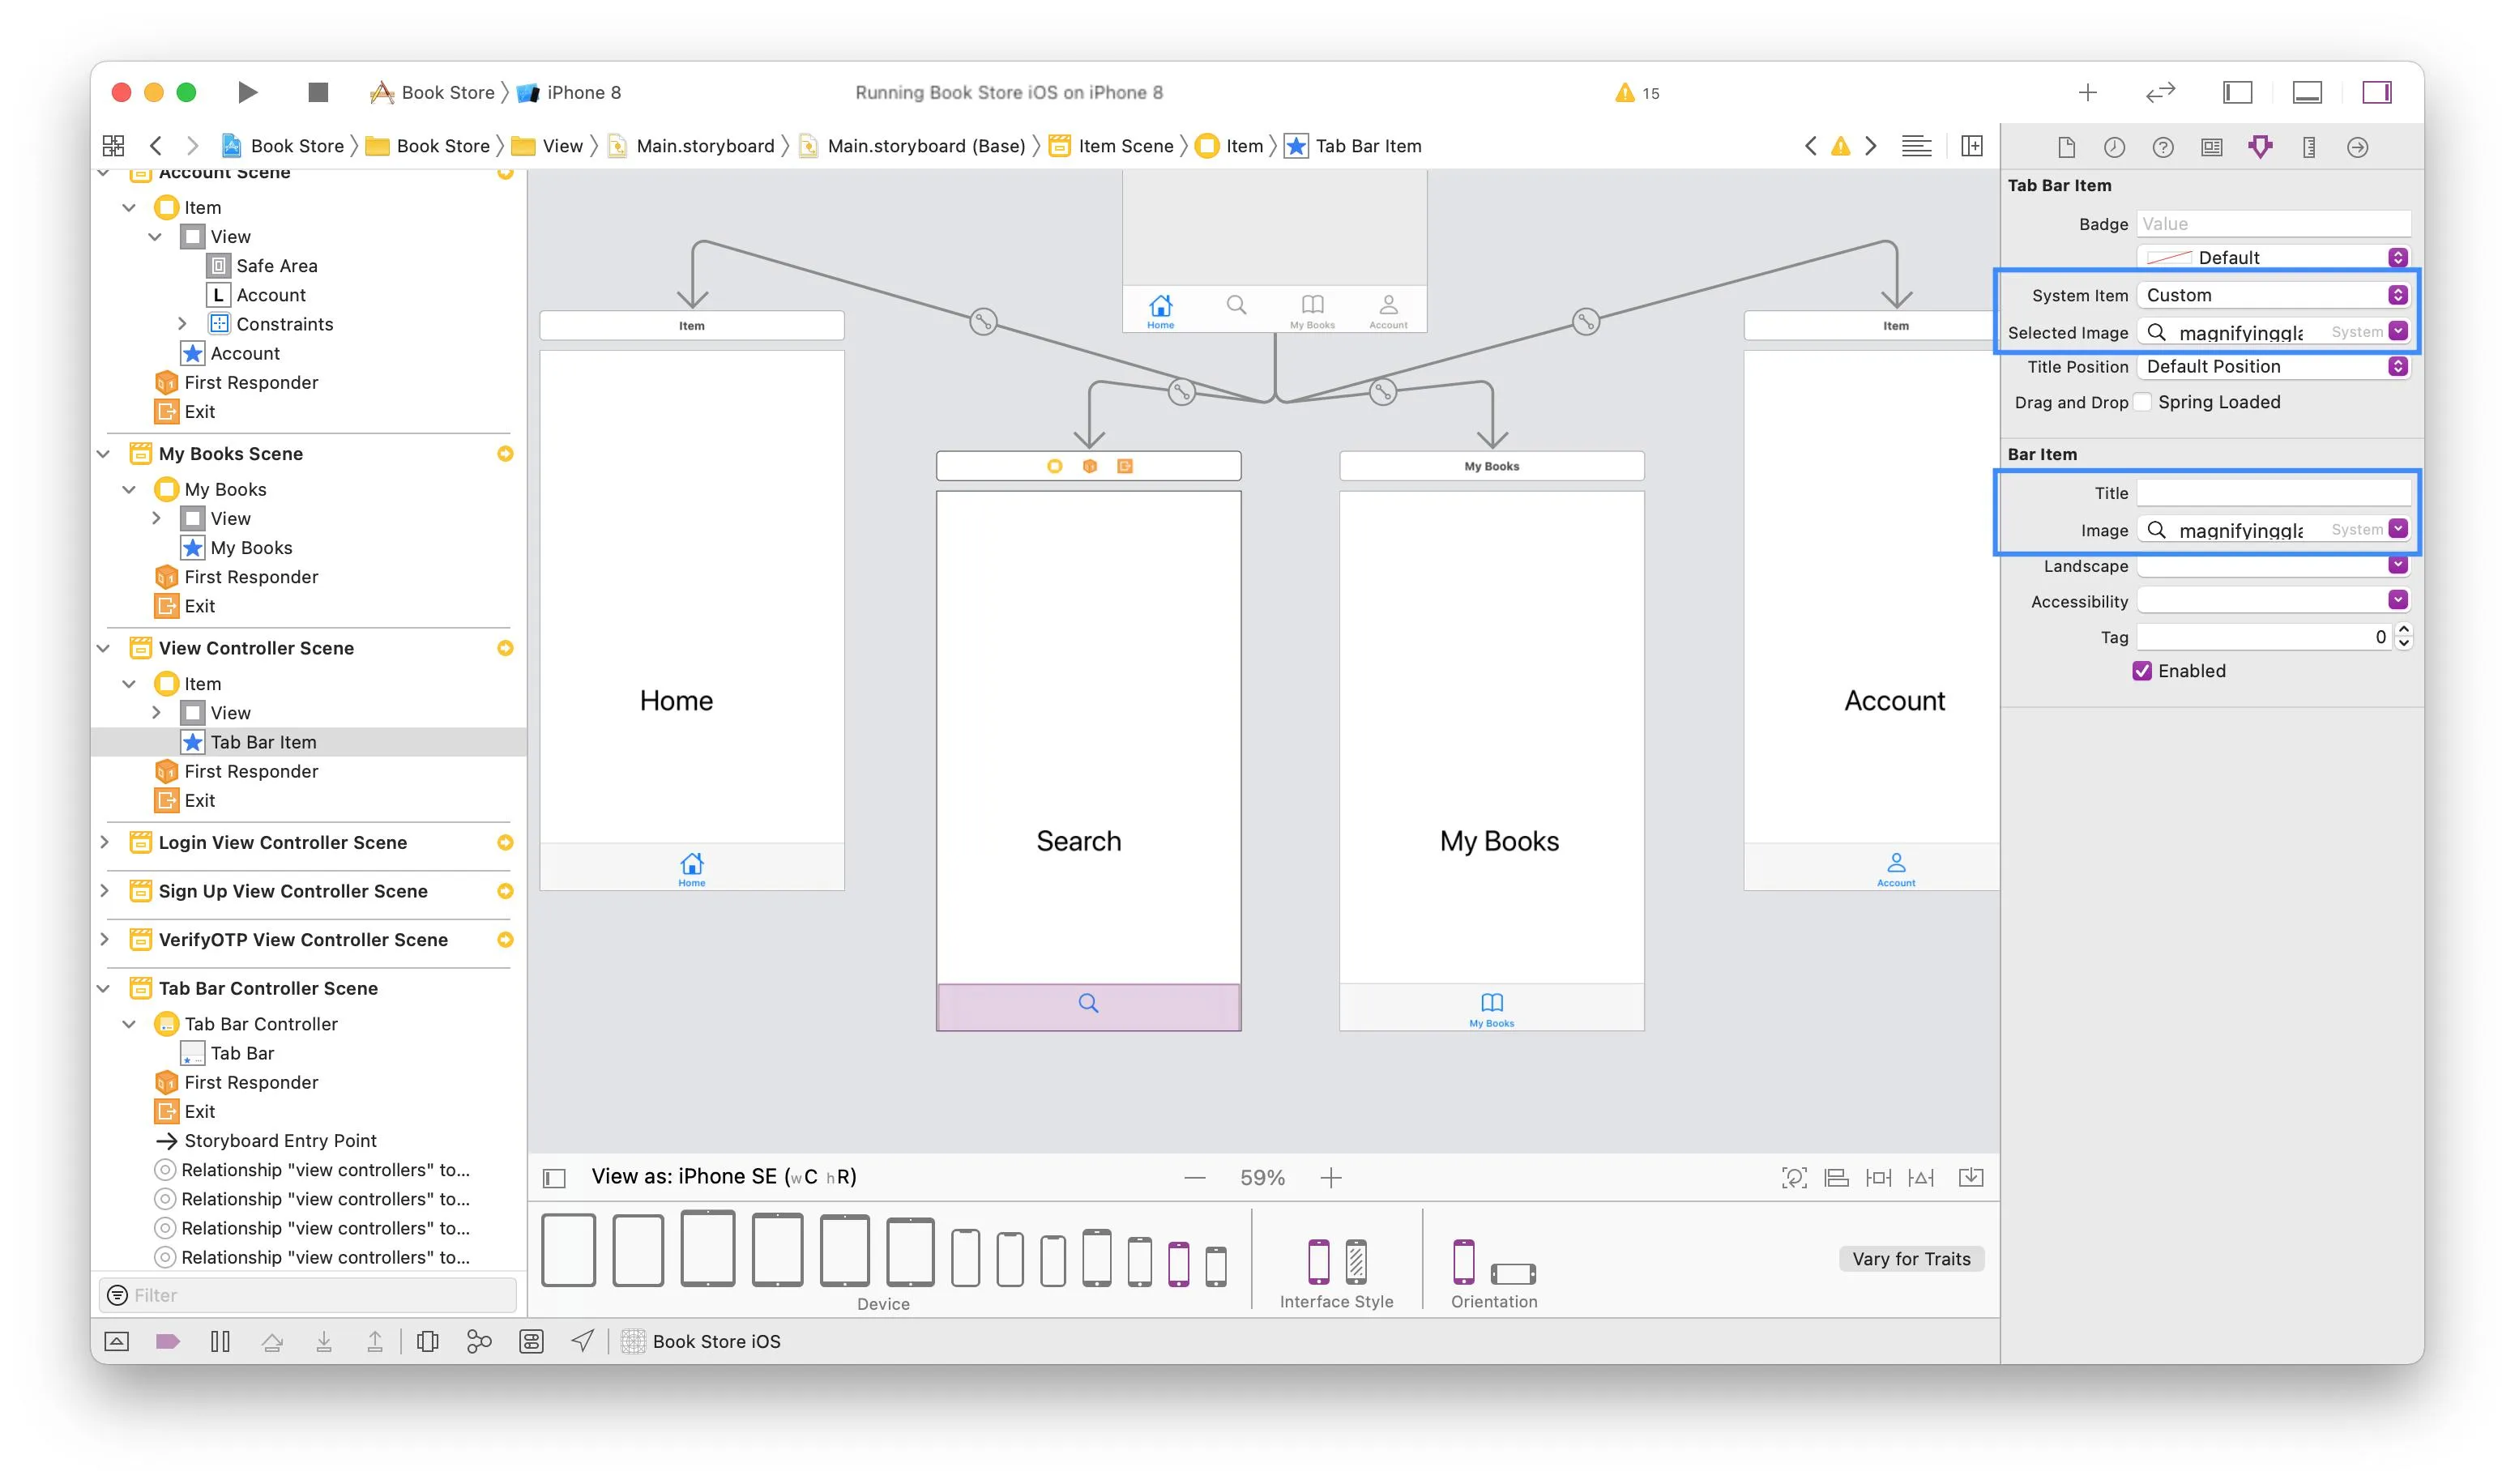The height and width of the screenshot is (1484, 2515).
Task: Click the Title text field
Action: click(x=2273, y=493)
